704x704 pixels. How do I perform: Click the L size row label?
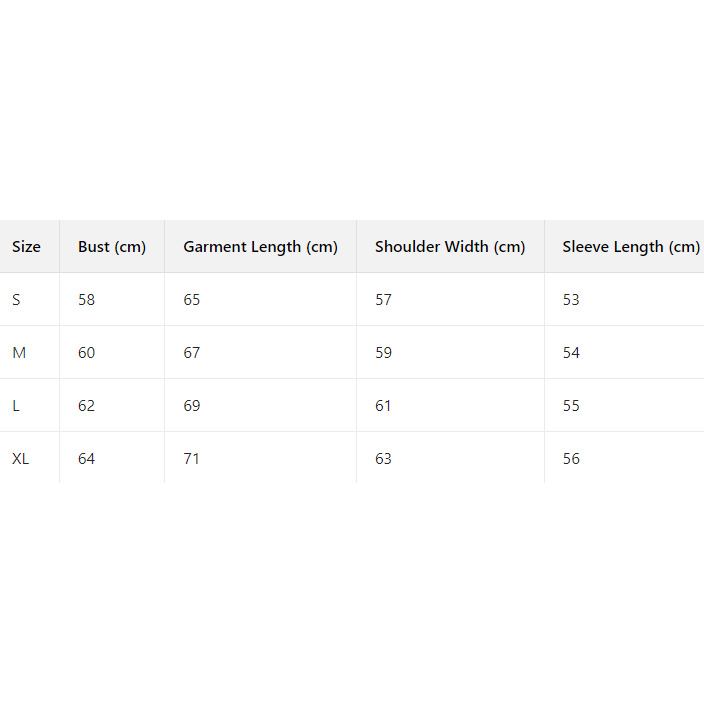coord(16,406)
